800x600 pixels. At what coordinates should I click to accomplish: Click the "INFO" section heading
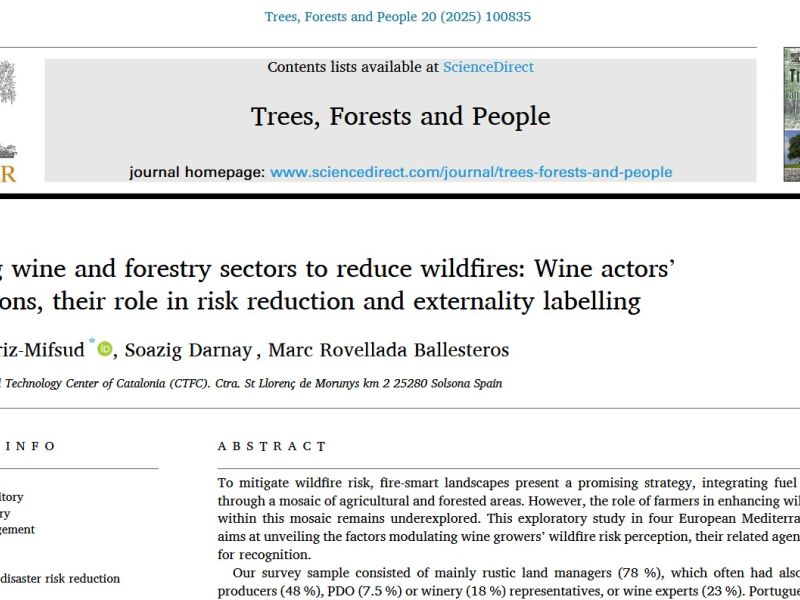pos(28,446)
